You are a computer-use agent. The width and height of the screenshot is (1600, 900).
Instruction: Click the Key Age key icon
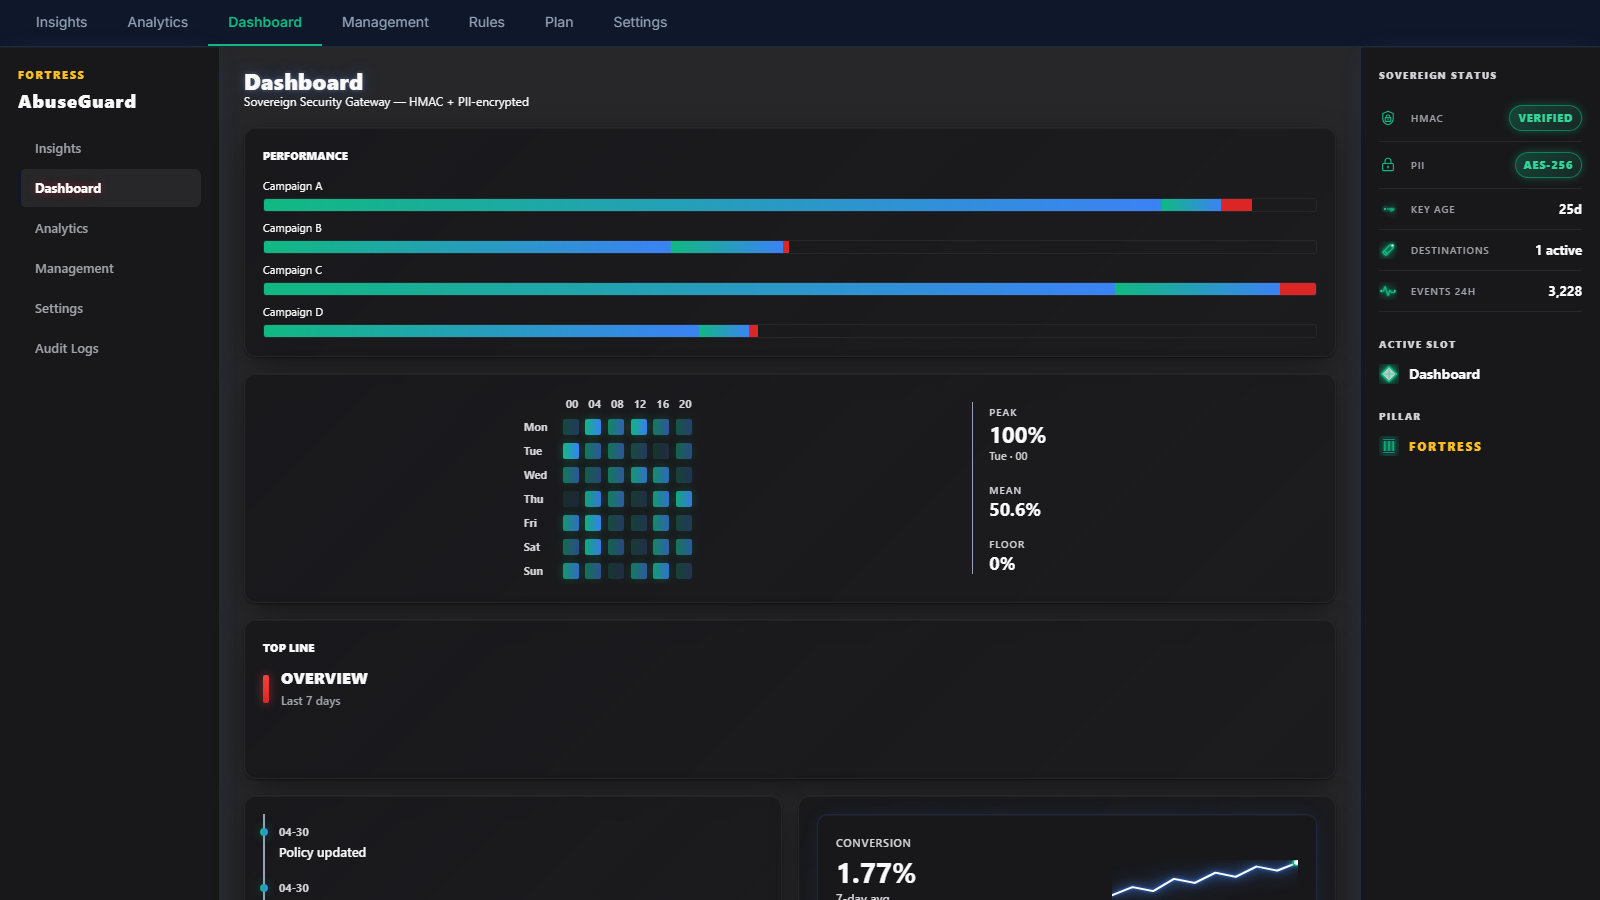1388,209
